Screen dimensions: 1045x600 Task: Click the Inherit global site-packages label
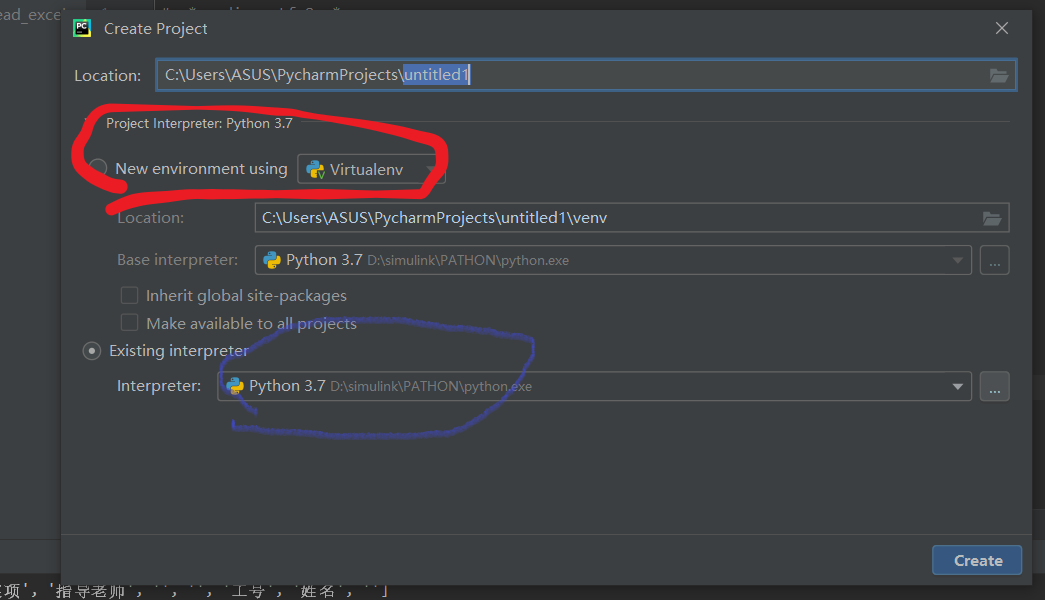(x=246, y=295)
